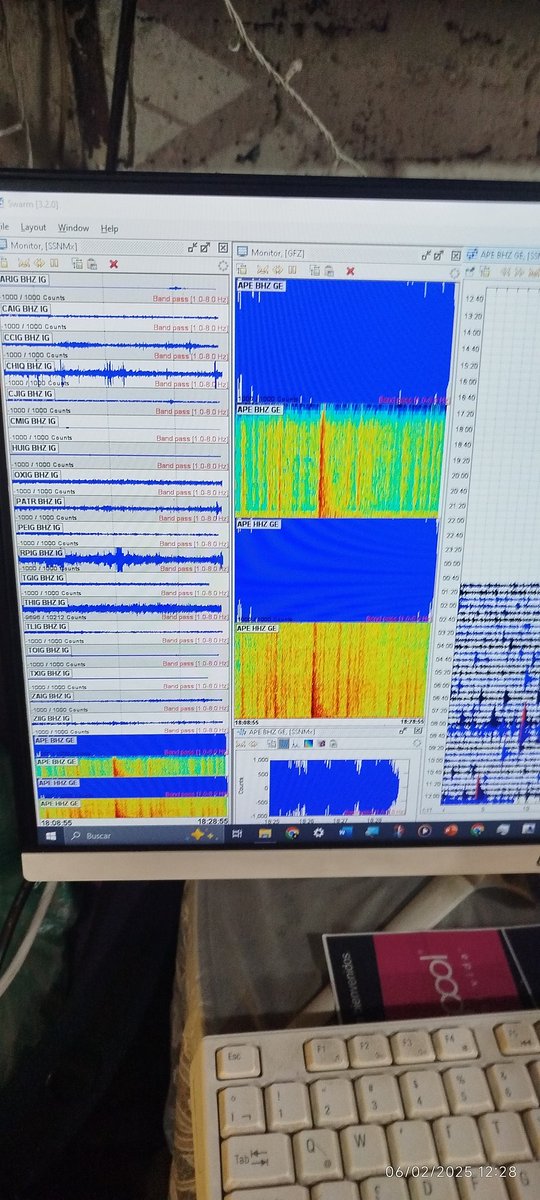
Task: Select the TLIG BHZ IG channel label
Action: [47, 627]
